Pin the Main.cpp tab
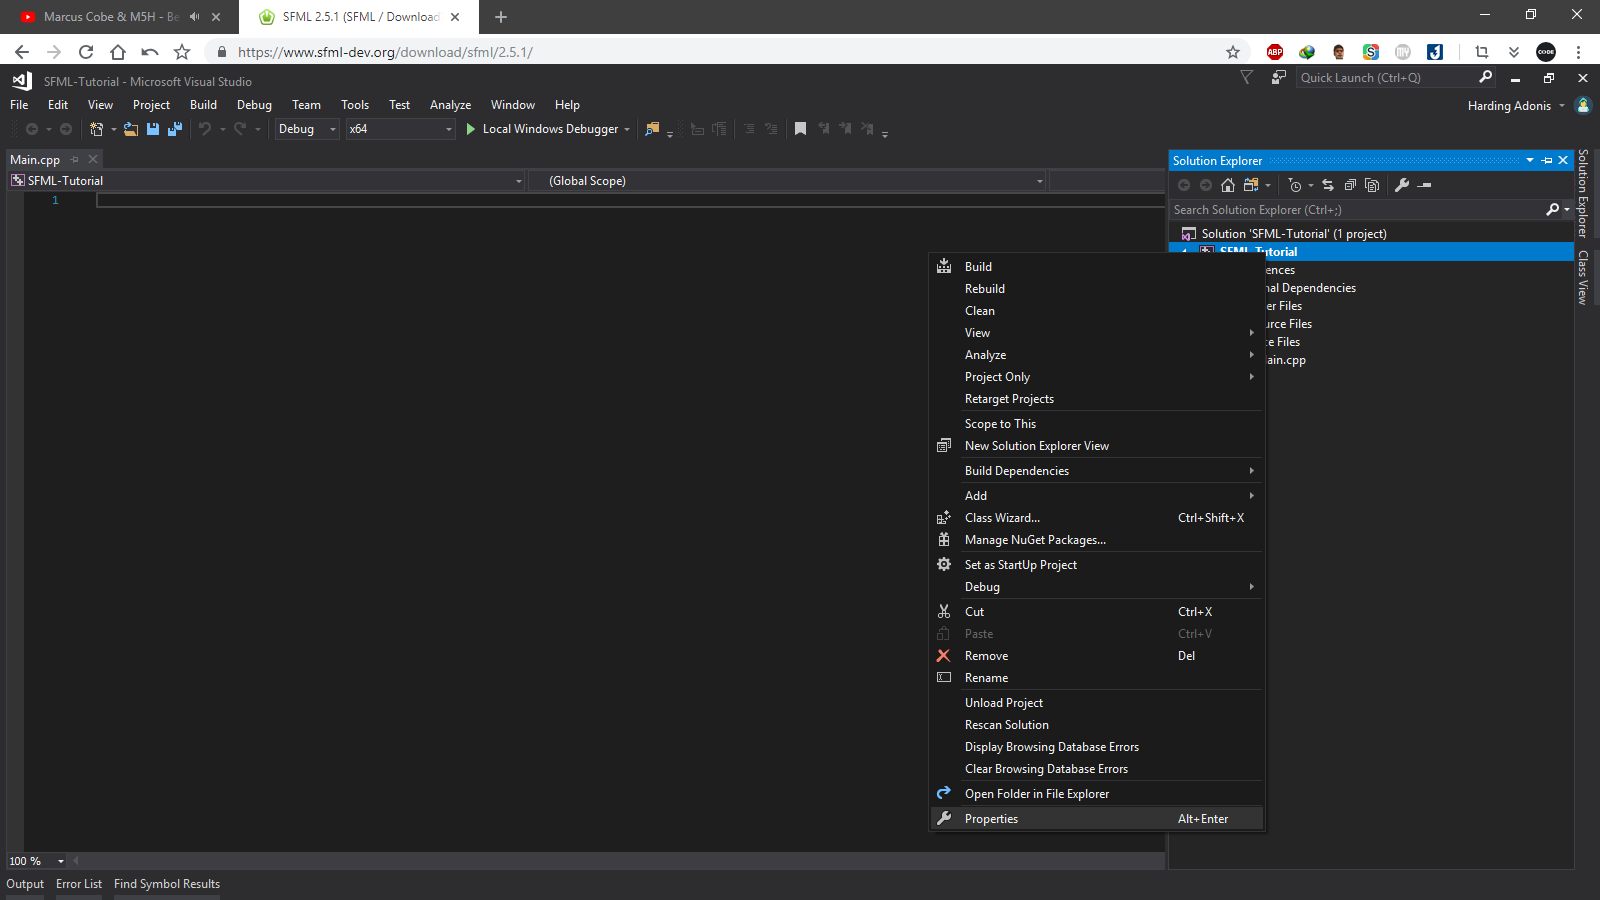Image resolution: width=1600 pixels, height=900 pixels. [75, 159]
